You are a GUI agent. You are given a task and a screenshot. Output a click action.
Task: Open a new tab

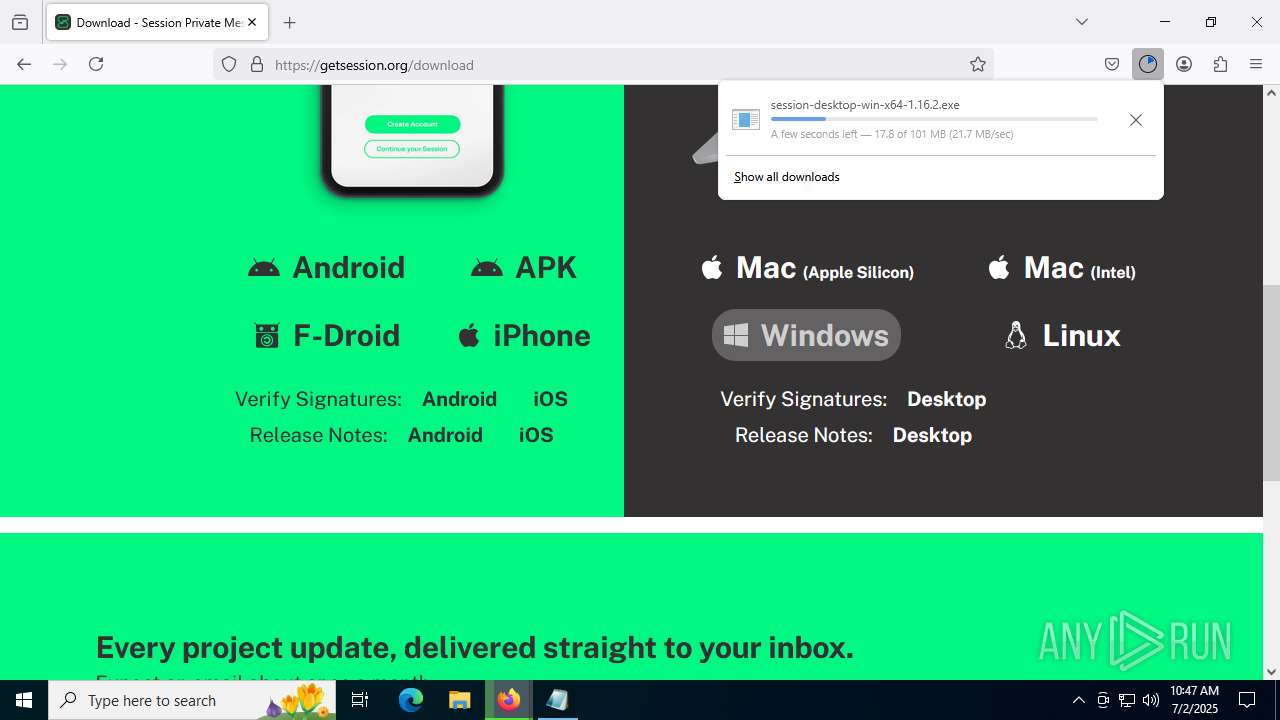[290, 22]
